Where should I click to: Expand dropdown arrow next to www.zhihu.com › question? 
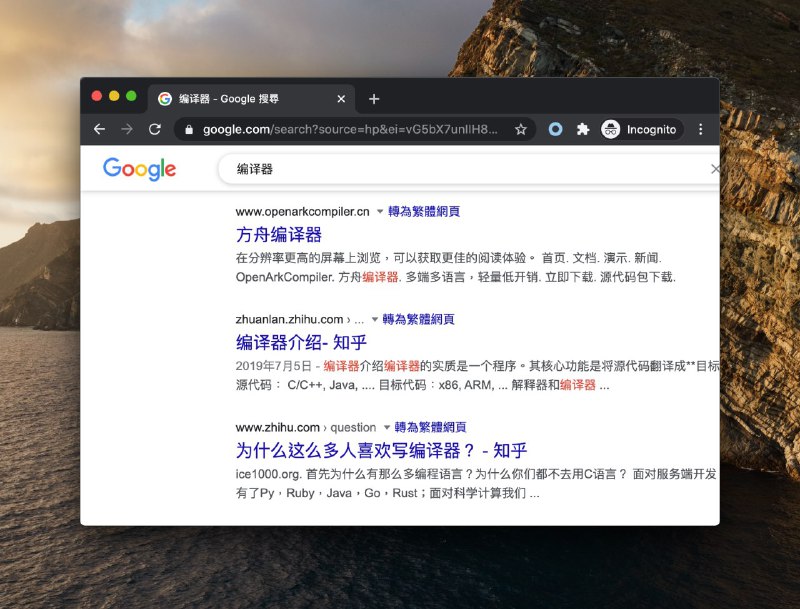point(387,427)
